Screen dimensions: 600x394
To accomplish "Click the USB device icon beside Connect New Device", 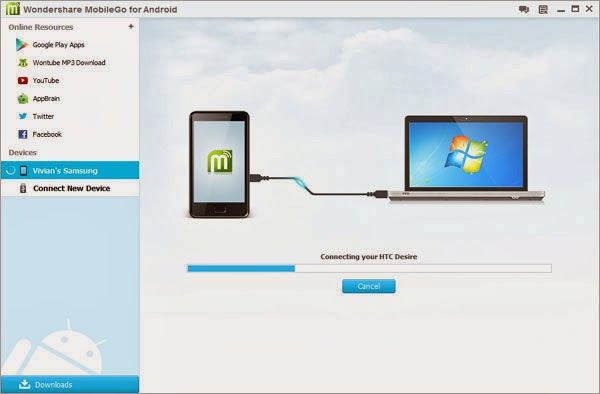I will click(x=23, y=188).
